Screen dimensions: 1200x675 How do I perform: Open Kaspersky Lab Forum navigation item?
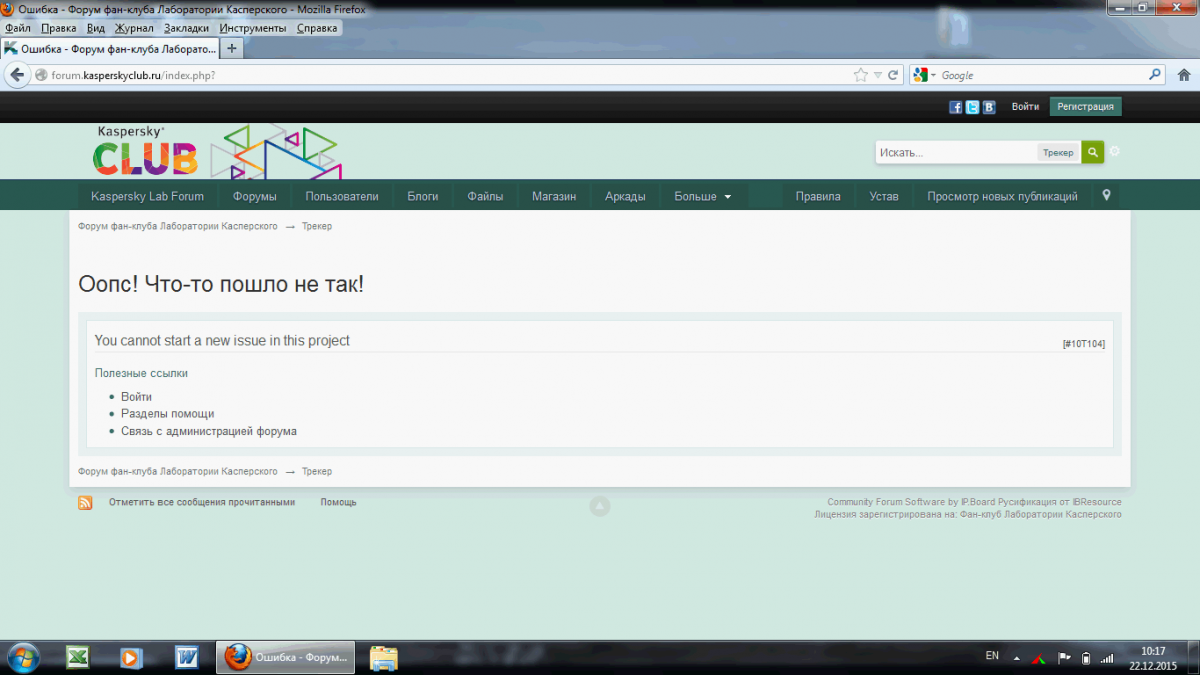[x=147, y=196]
